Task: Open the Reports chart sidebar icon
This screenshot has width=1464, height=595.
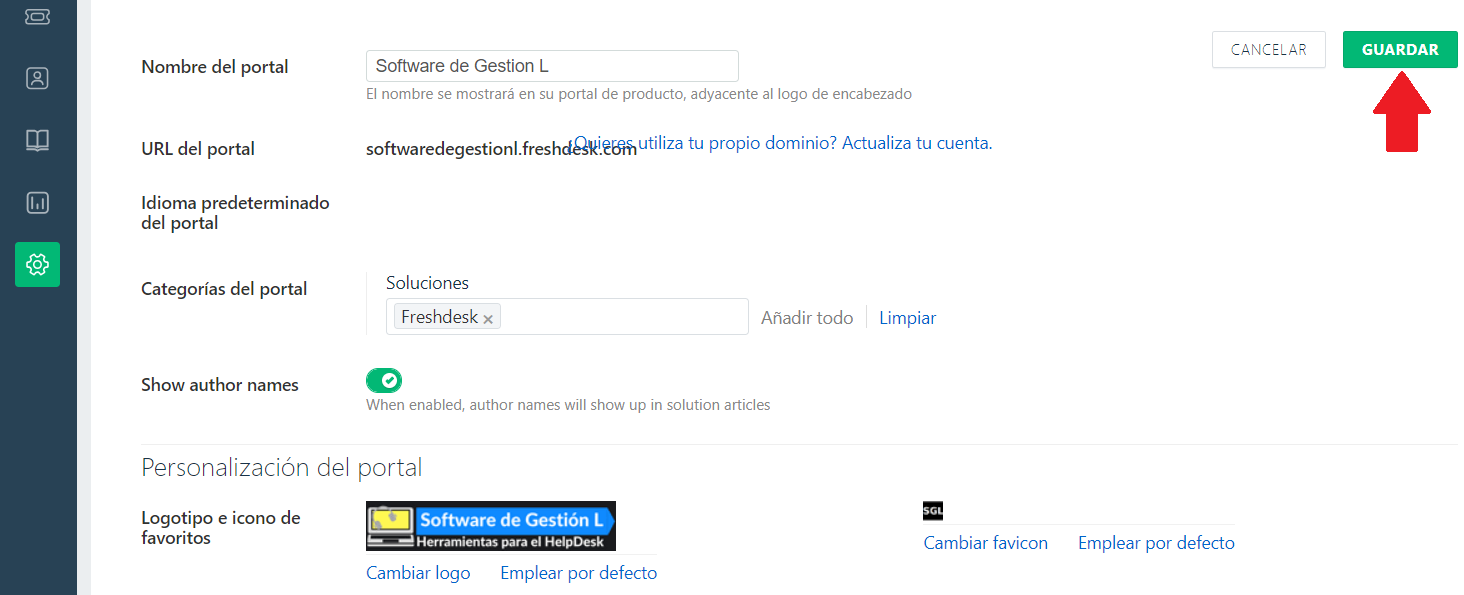Action: tap(37, 203)
